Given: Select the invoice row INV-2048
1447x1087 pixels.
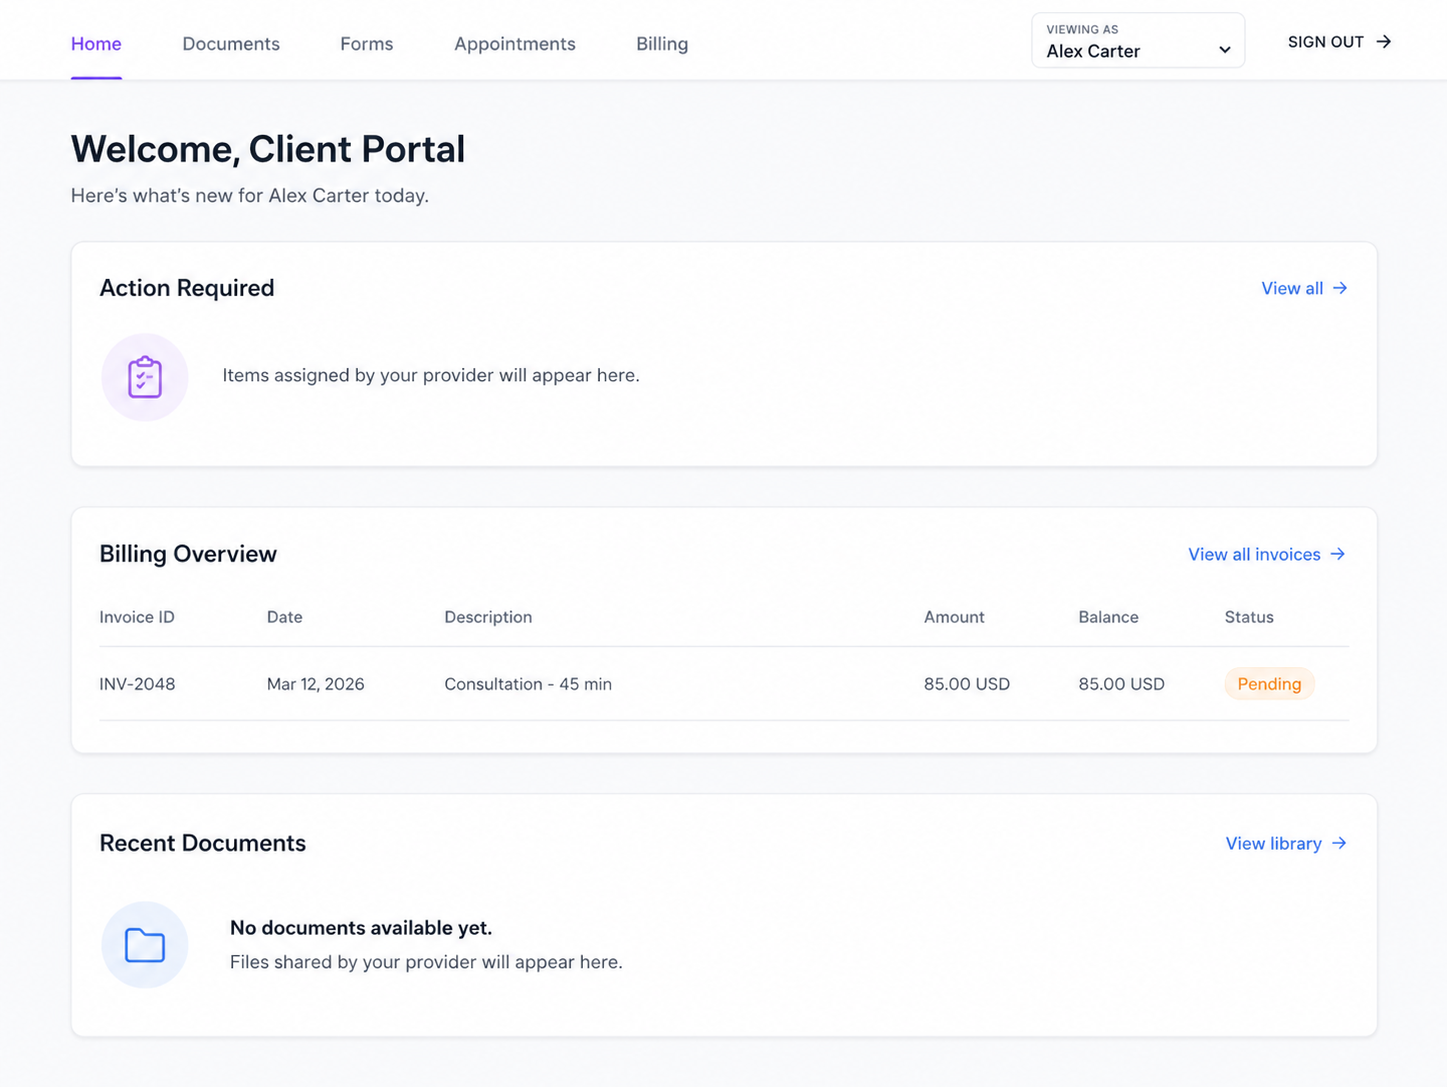Looking at the screenshot, I should (x=600, y=684).
